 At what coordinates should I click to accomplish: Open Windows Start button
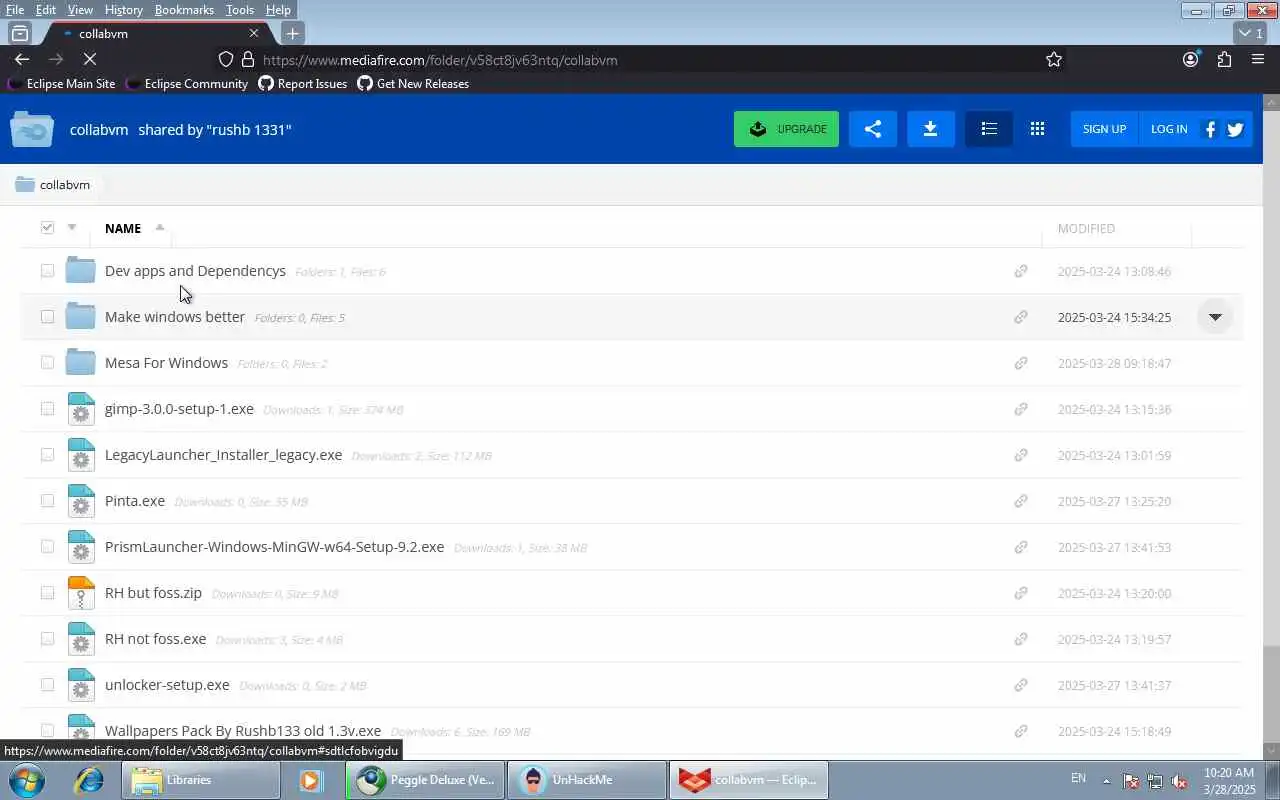pos(25,780)
